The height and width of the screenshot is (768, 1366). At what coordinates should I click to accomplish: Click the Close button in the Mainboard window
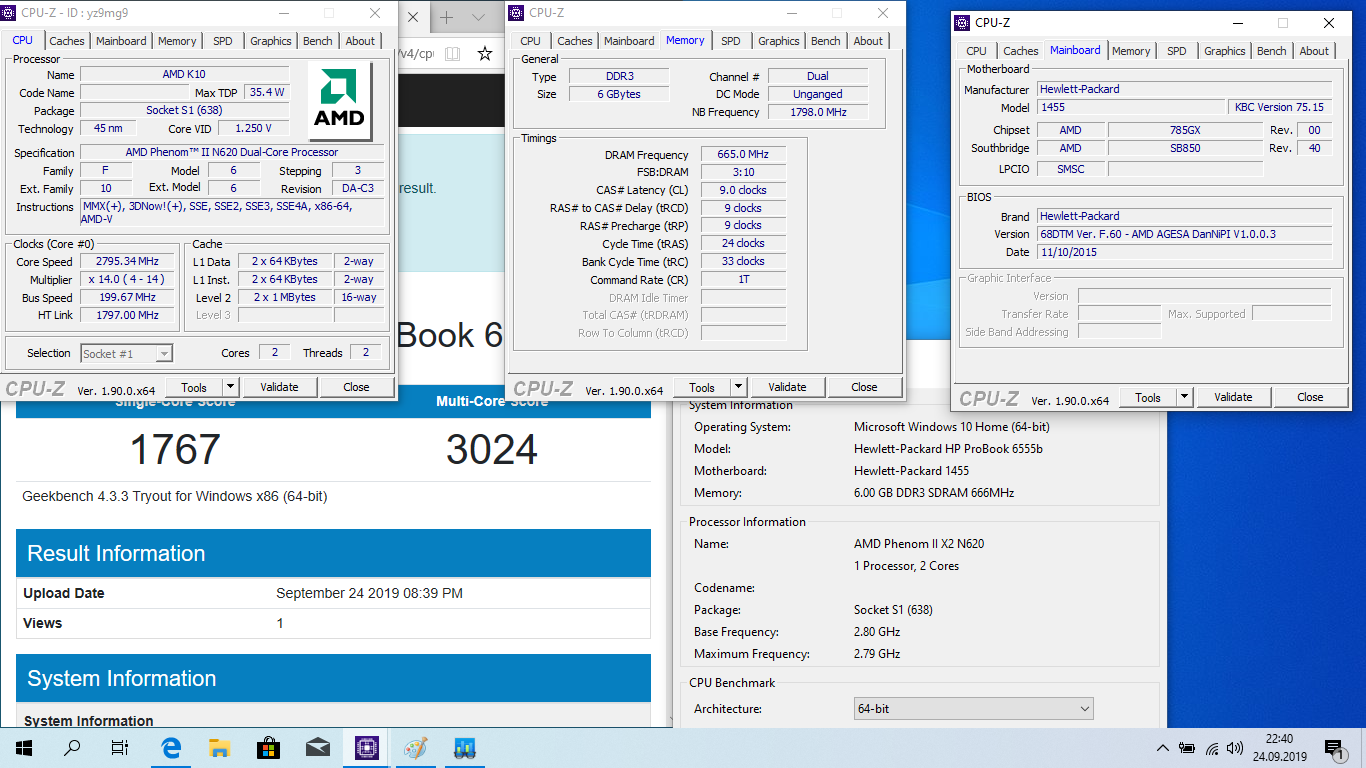tap(1310, 397)
